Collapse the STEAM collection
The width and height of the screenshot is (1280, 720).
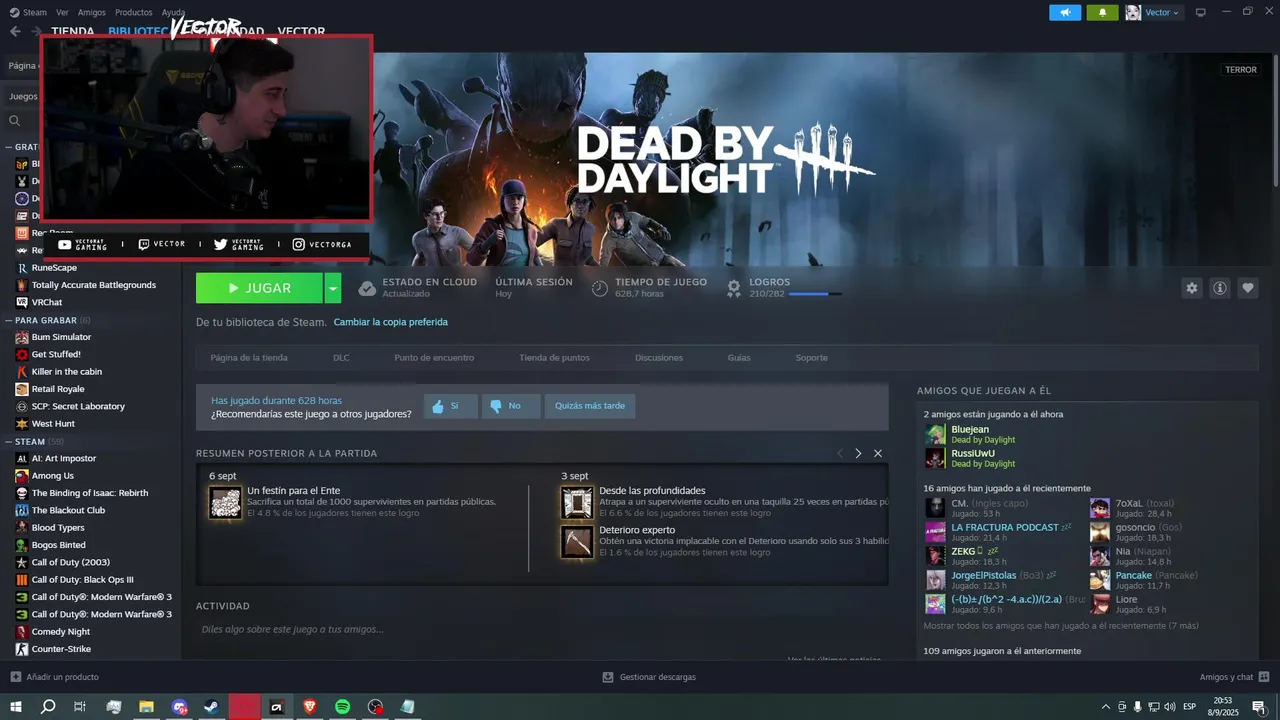tap(9, 441)
